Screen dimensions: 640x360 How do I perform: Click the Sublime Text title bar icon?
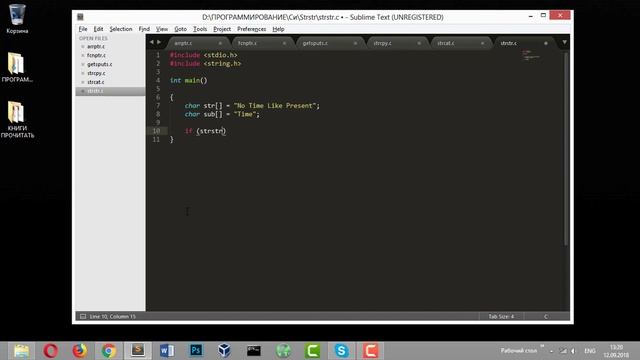point(80,17)
